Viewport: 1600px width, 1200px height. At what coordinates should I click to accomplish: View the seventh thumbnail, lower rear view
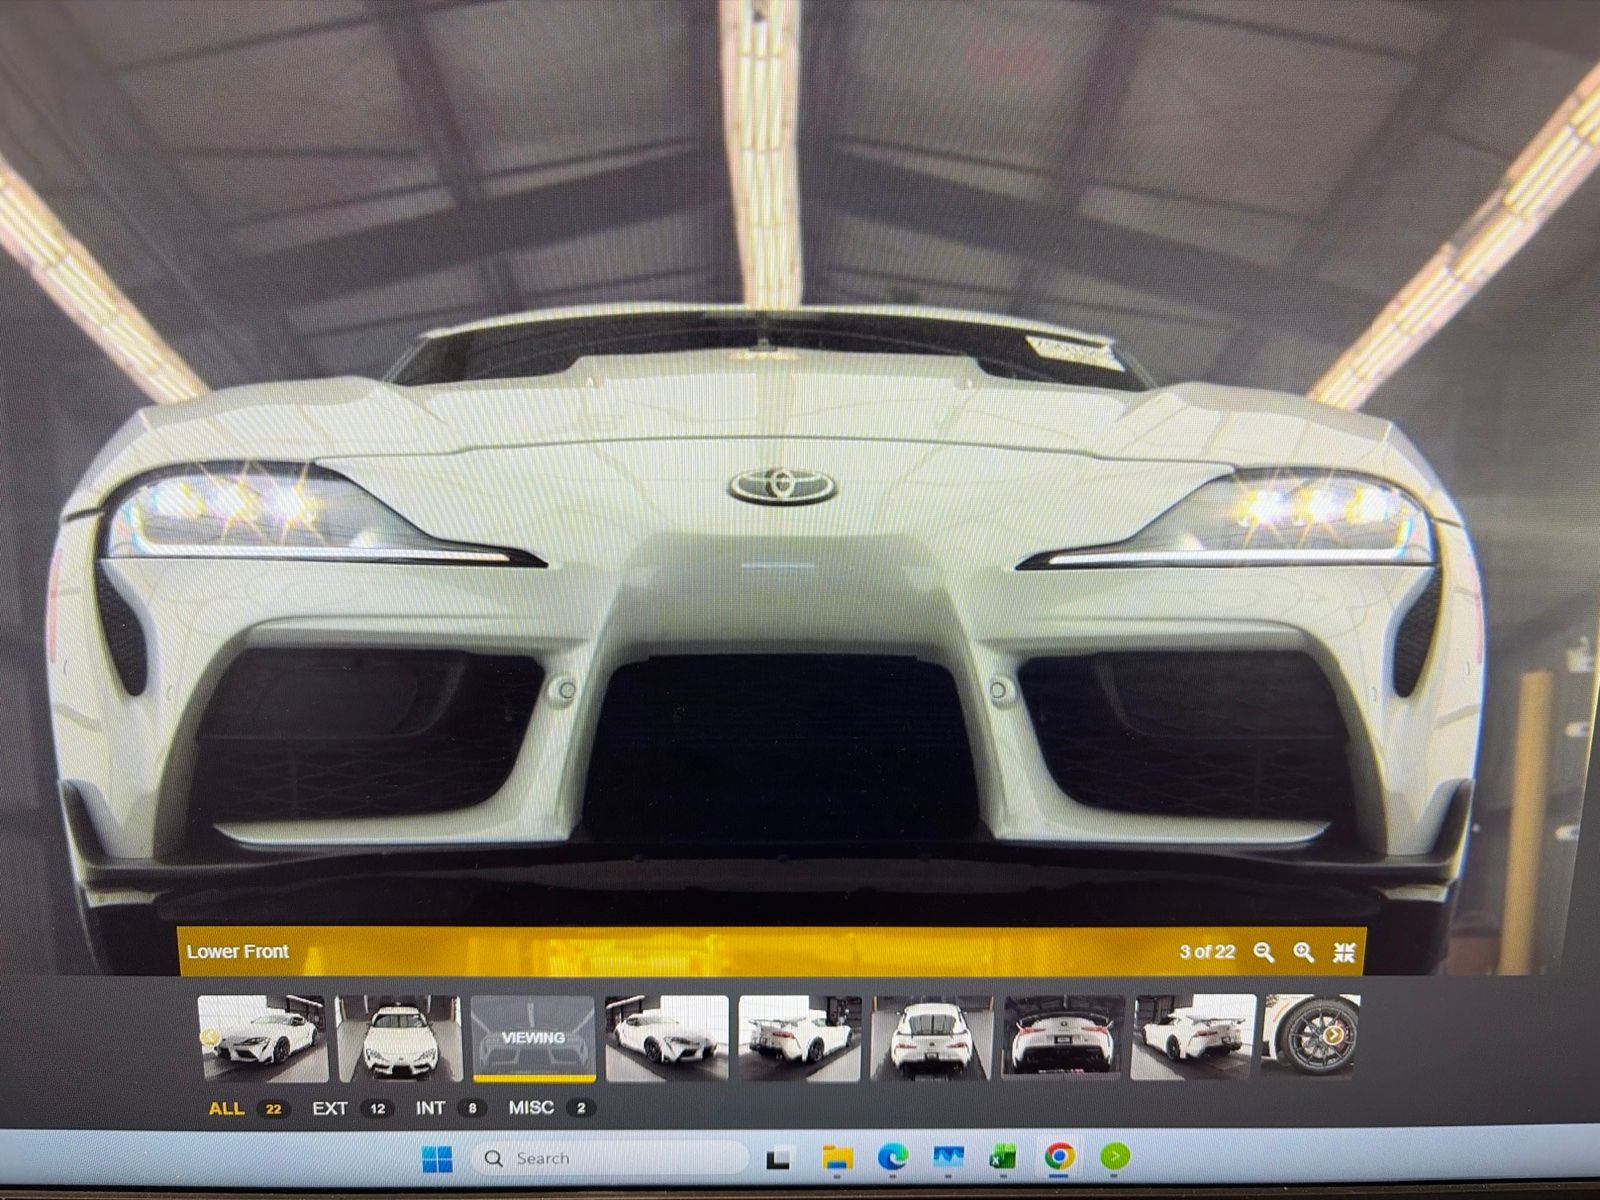click(x=1064, y=1039)
